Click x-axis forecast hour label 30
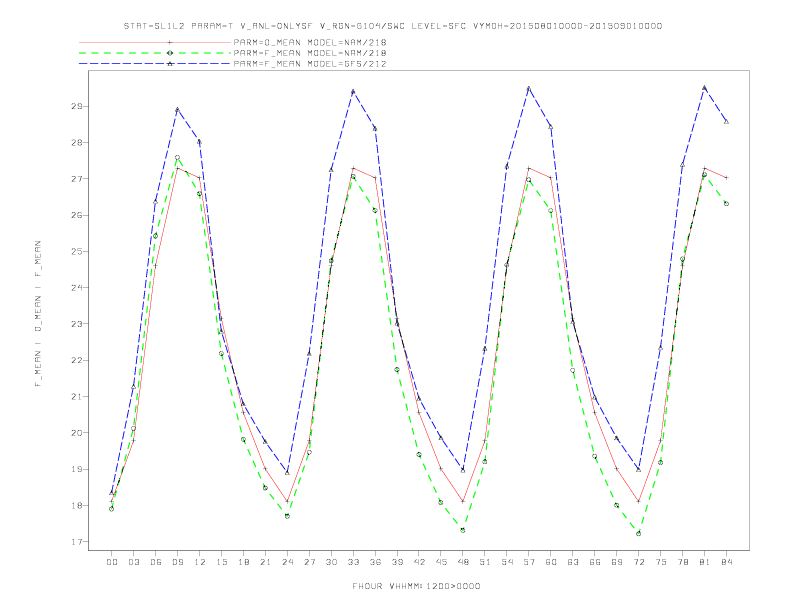The height and width of the screenshot is (612, 792). point(331,562)
